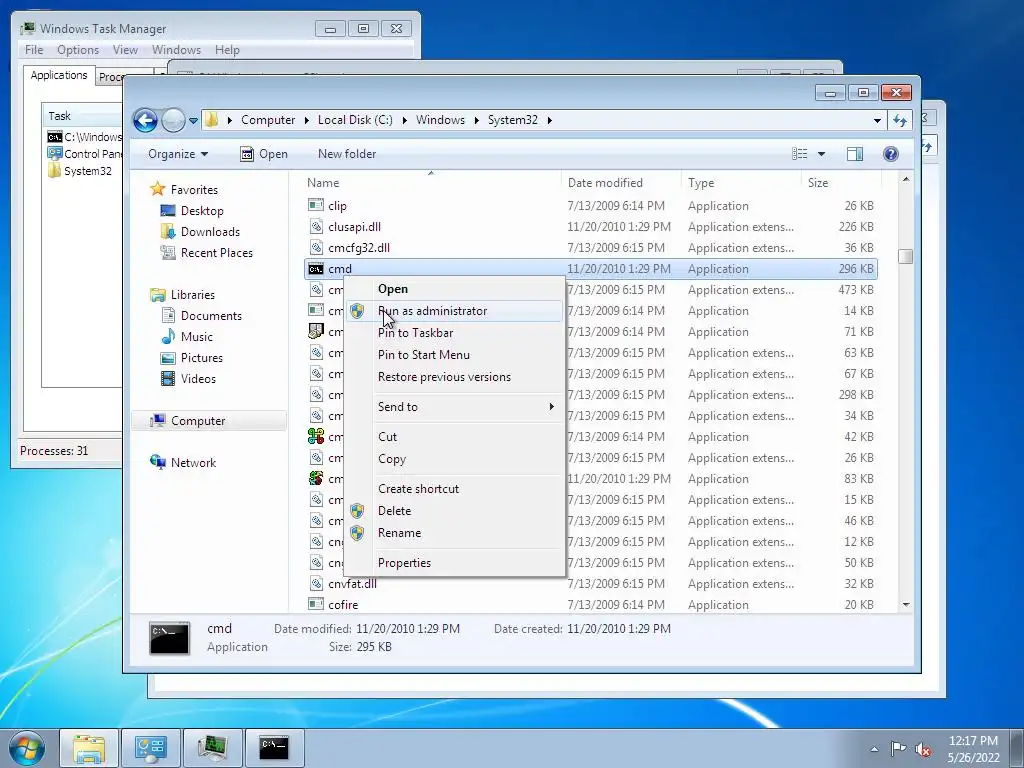The height and width of the screenshot is (768, 1024).
Task: Expand the arrow after Windows breadcrumb
Action: point(477,120)
